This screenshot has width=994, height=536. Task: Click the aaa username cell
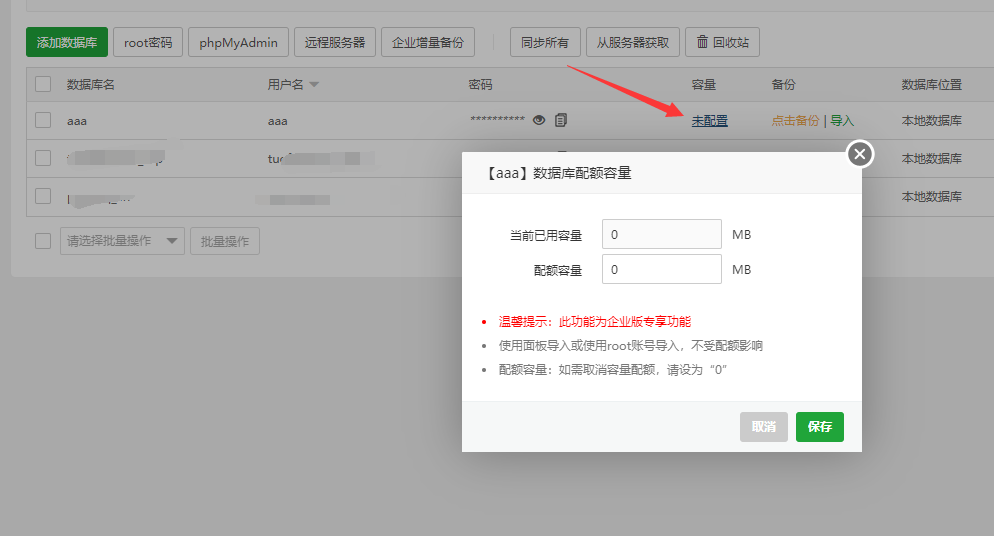point(278,121)
